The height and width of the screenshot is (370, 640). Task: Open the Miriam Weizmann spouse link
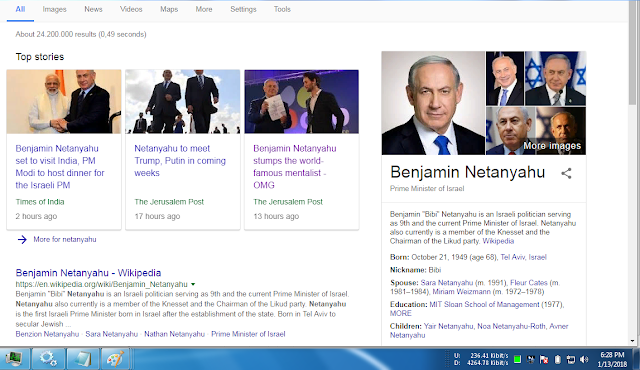(x=461, y=292)
